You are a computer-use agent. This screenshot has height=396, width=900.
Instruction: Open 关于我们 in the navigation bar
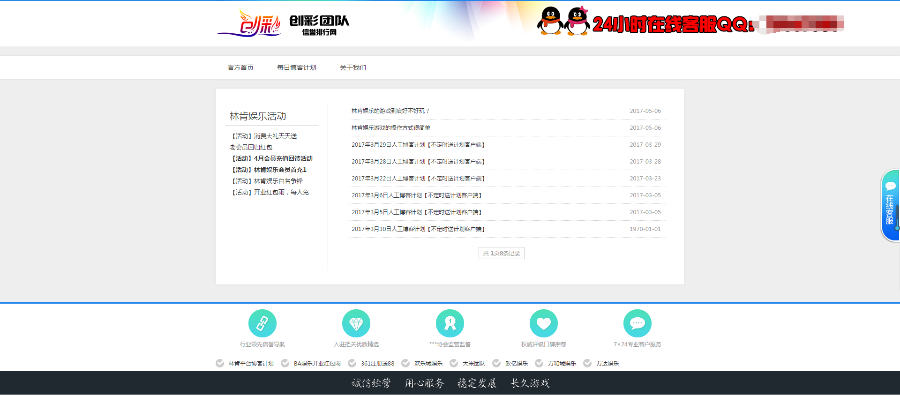coord(352,68)
